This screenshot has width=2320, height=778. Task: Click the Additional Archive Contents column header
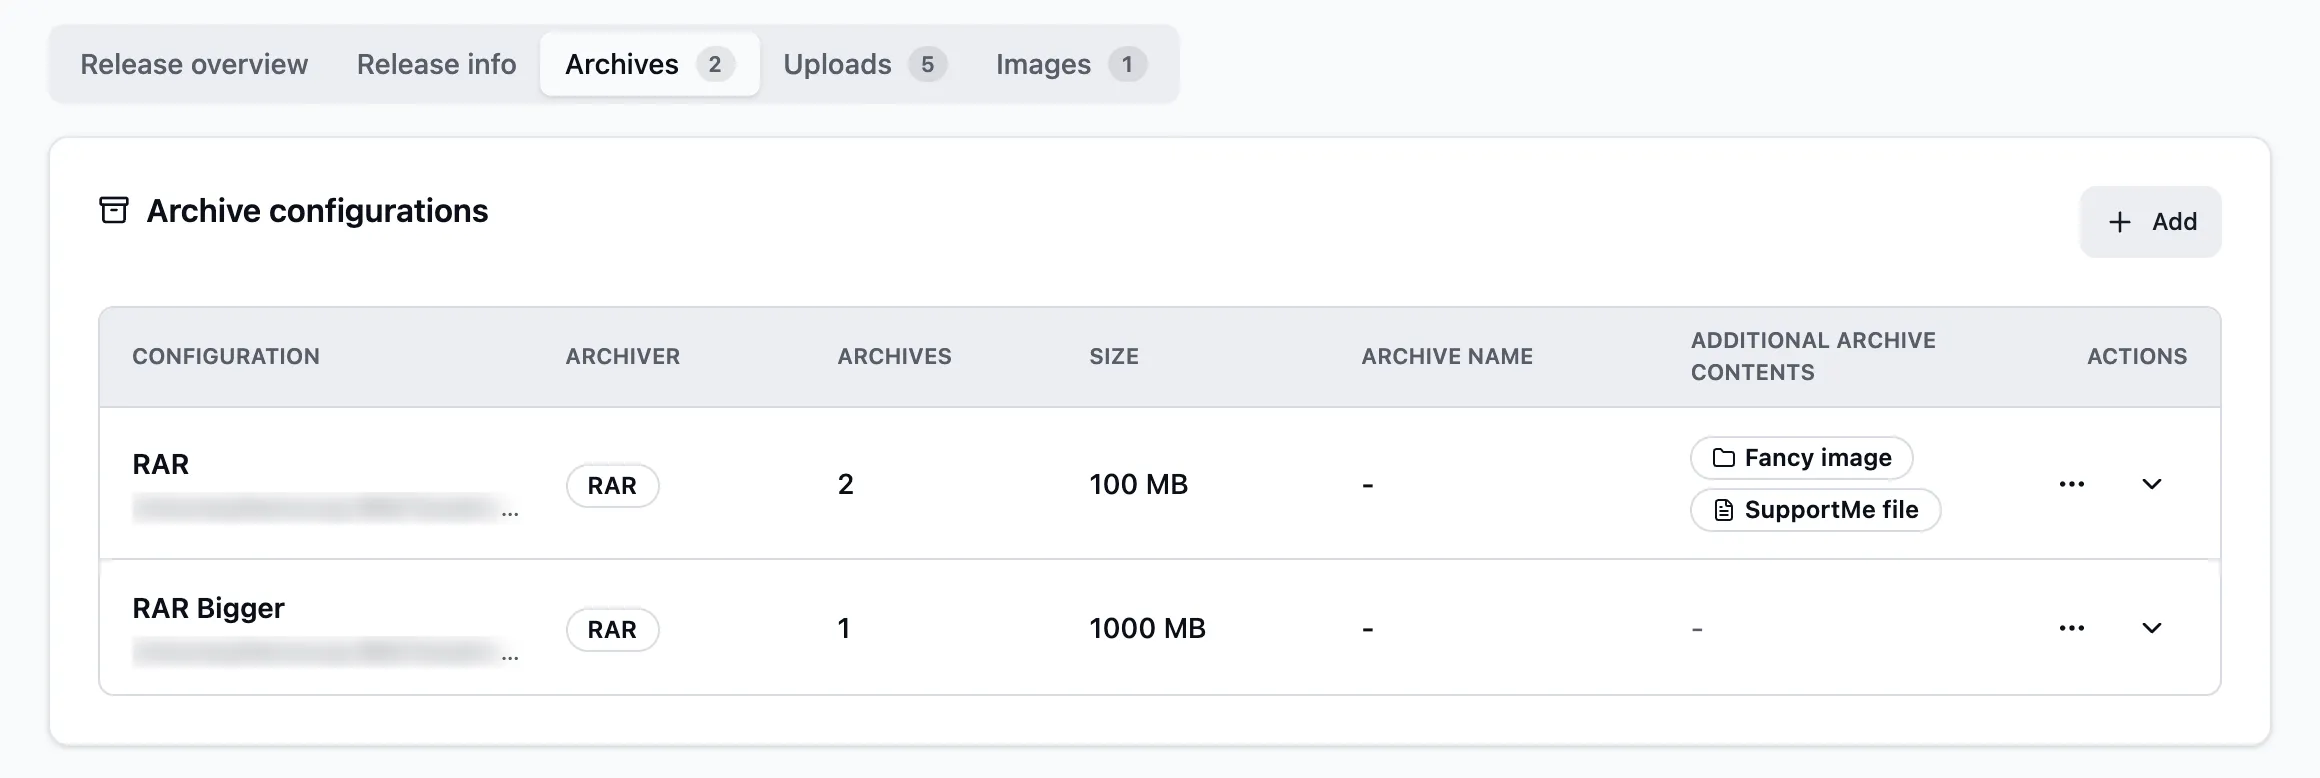pyautogui.click(x=1813, y=356)
